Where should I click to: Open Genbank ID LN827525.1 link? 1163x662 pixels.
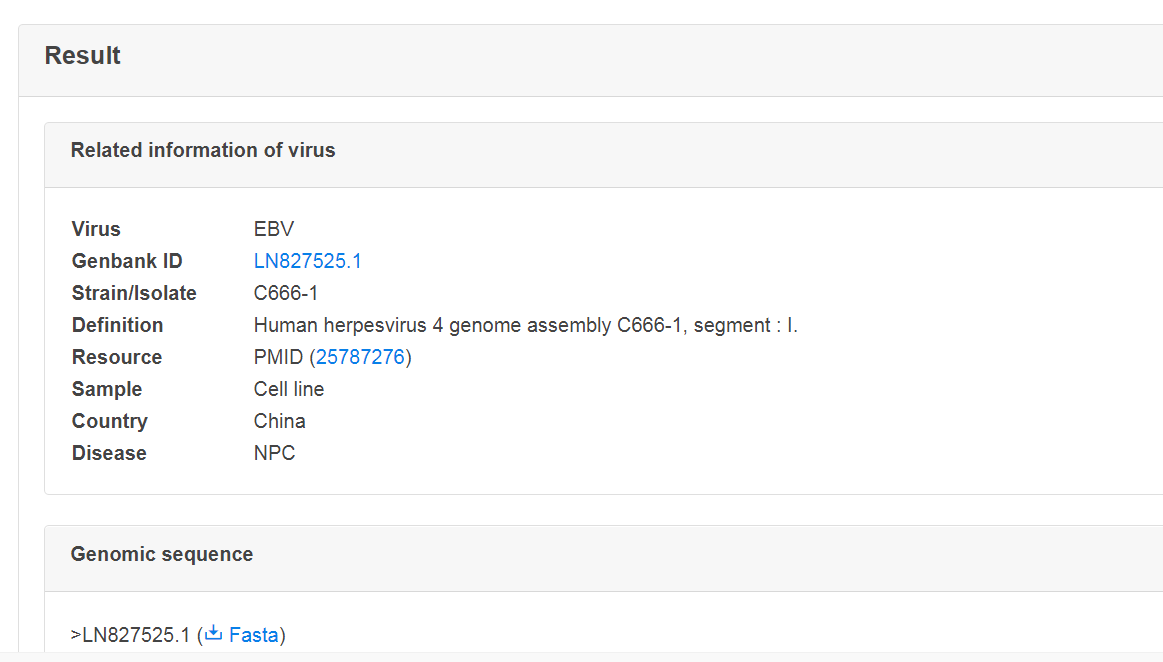[307, 261]
